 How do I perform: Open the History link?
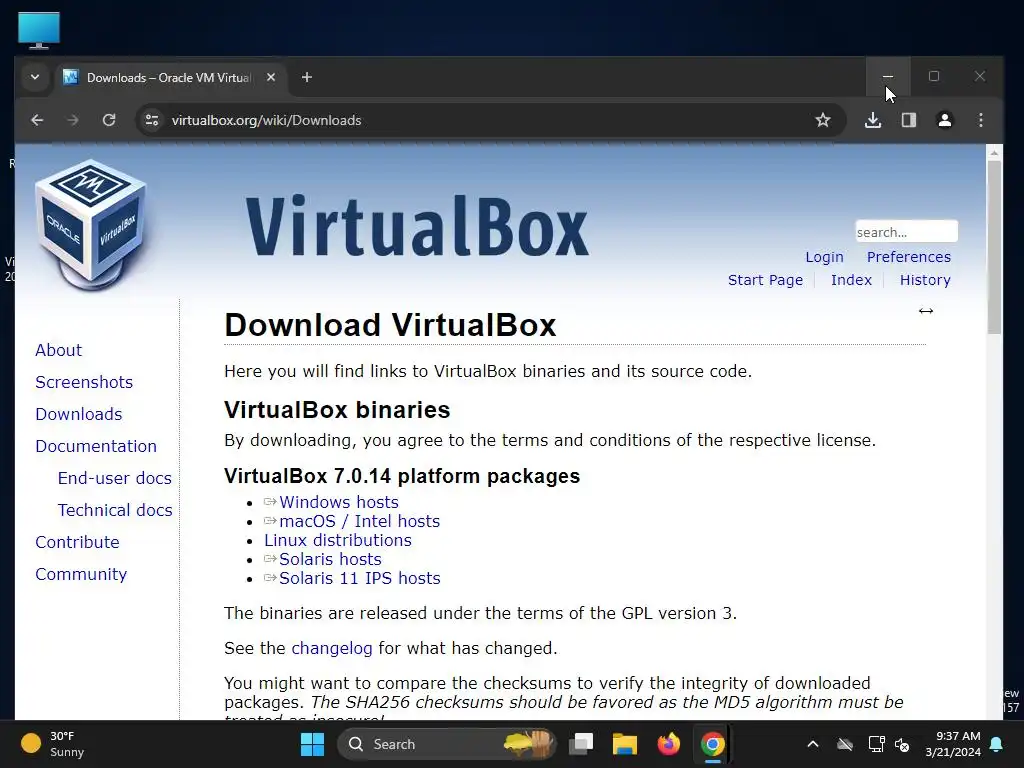tap(925, 280)
